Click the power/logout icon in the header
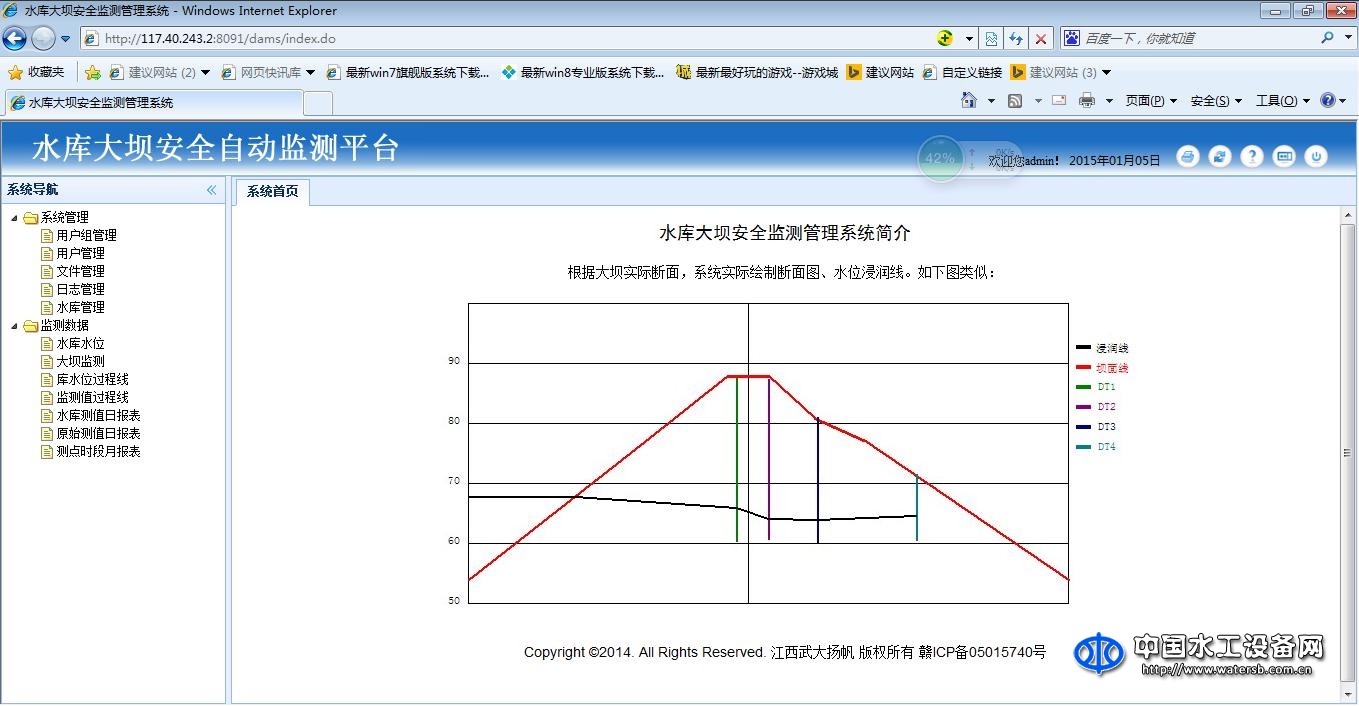The width and height of the screenshot is (1359, 706). click(1316, 157)
